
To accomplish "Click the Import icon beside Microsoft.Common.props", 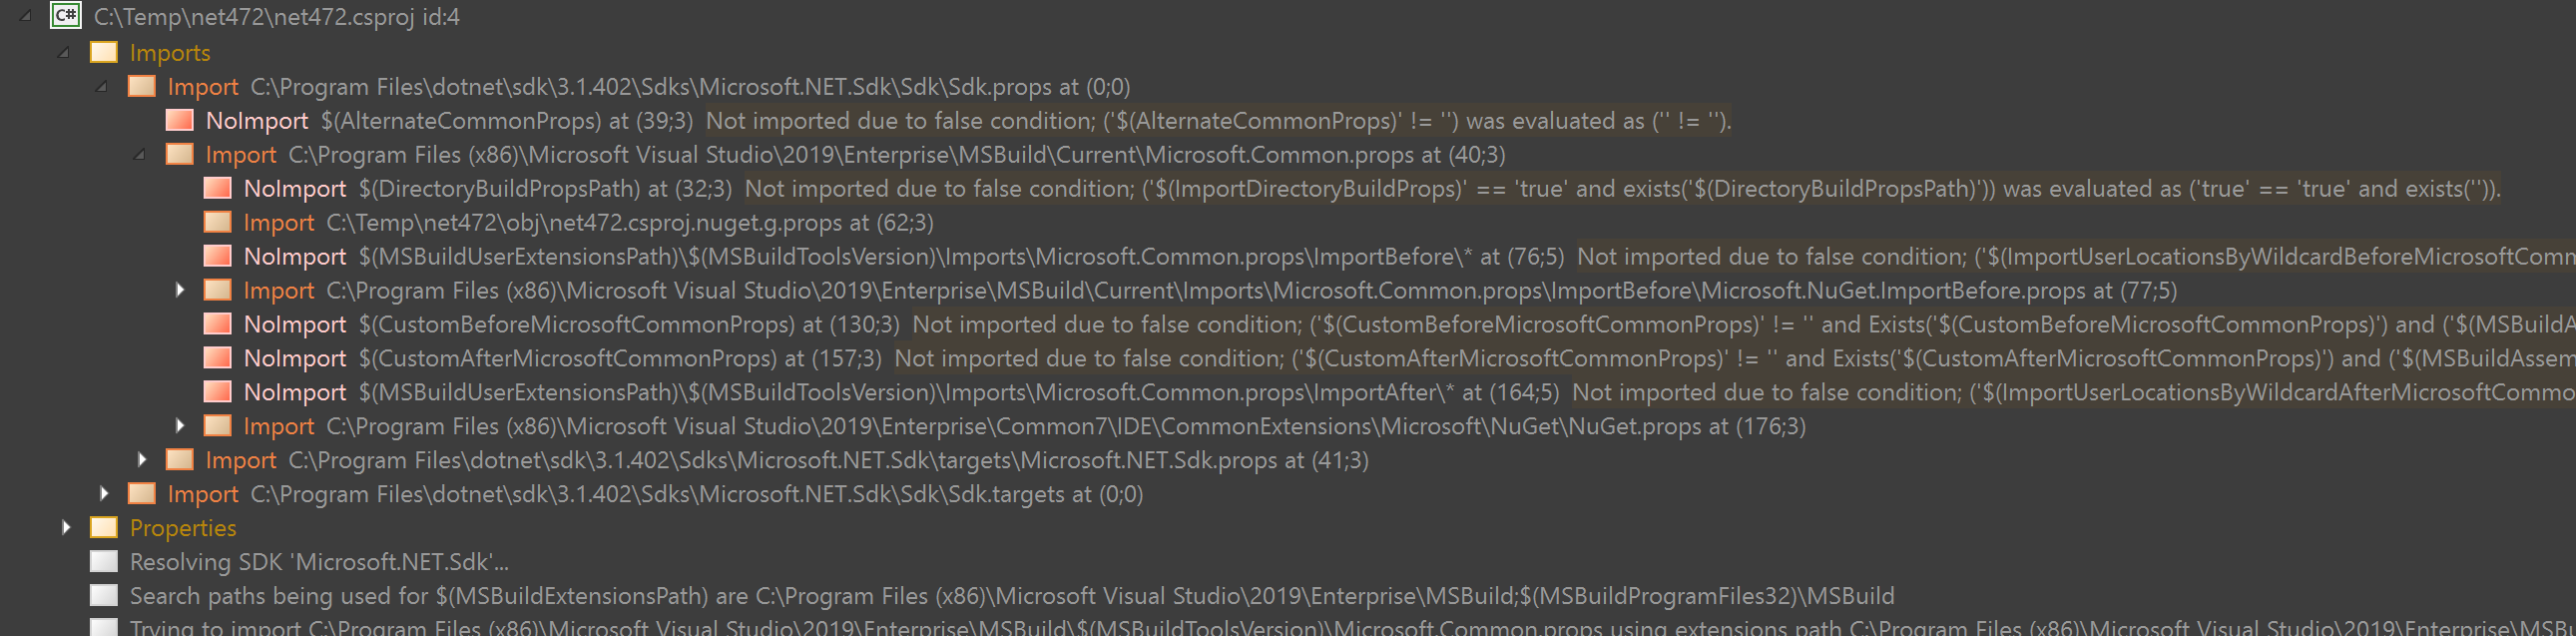I will [x=179, y=154].
